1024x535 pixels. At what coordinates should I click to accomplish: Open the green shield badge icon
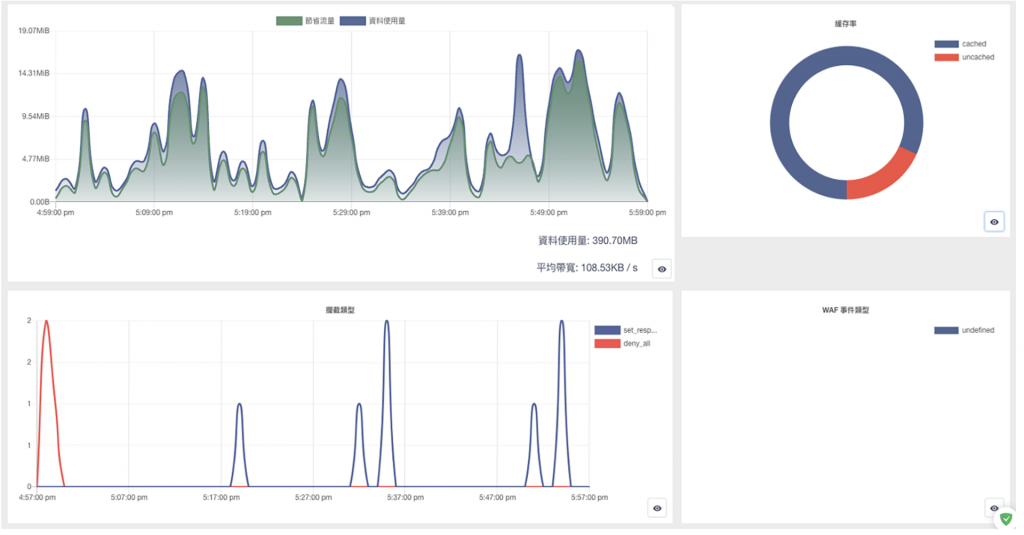(x=1006, y=519)
